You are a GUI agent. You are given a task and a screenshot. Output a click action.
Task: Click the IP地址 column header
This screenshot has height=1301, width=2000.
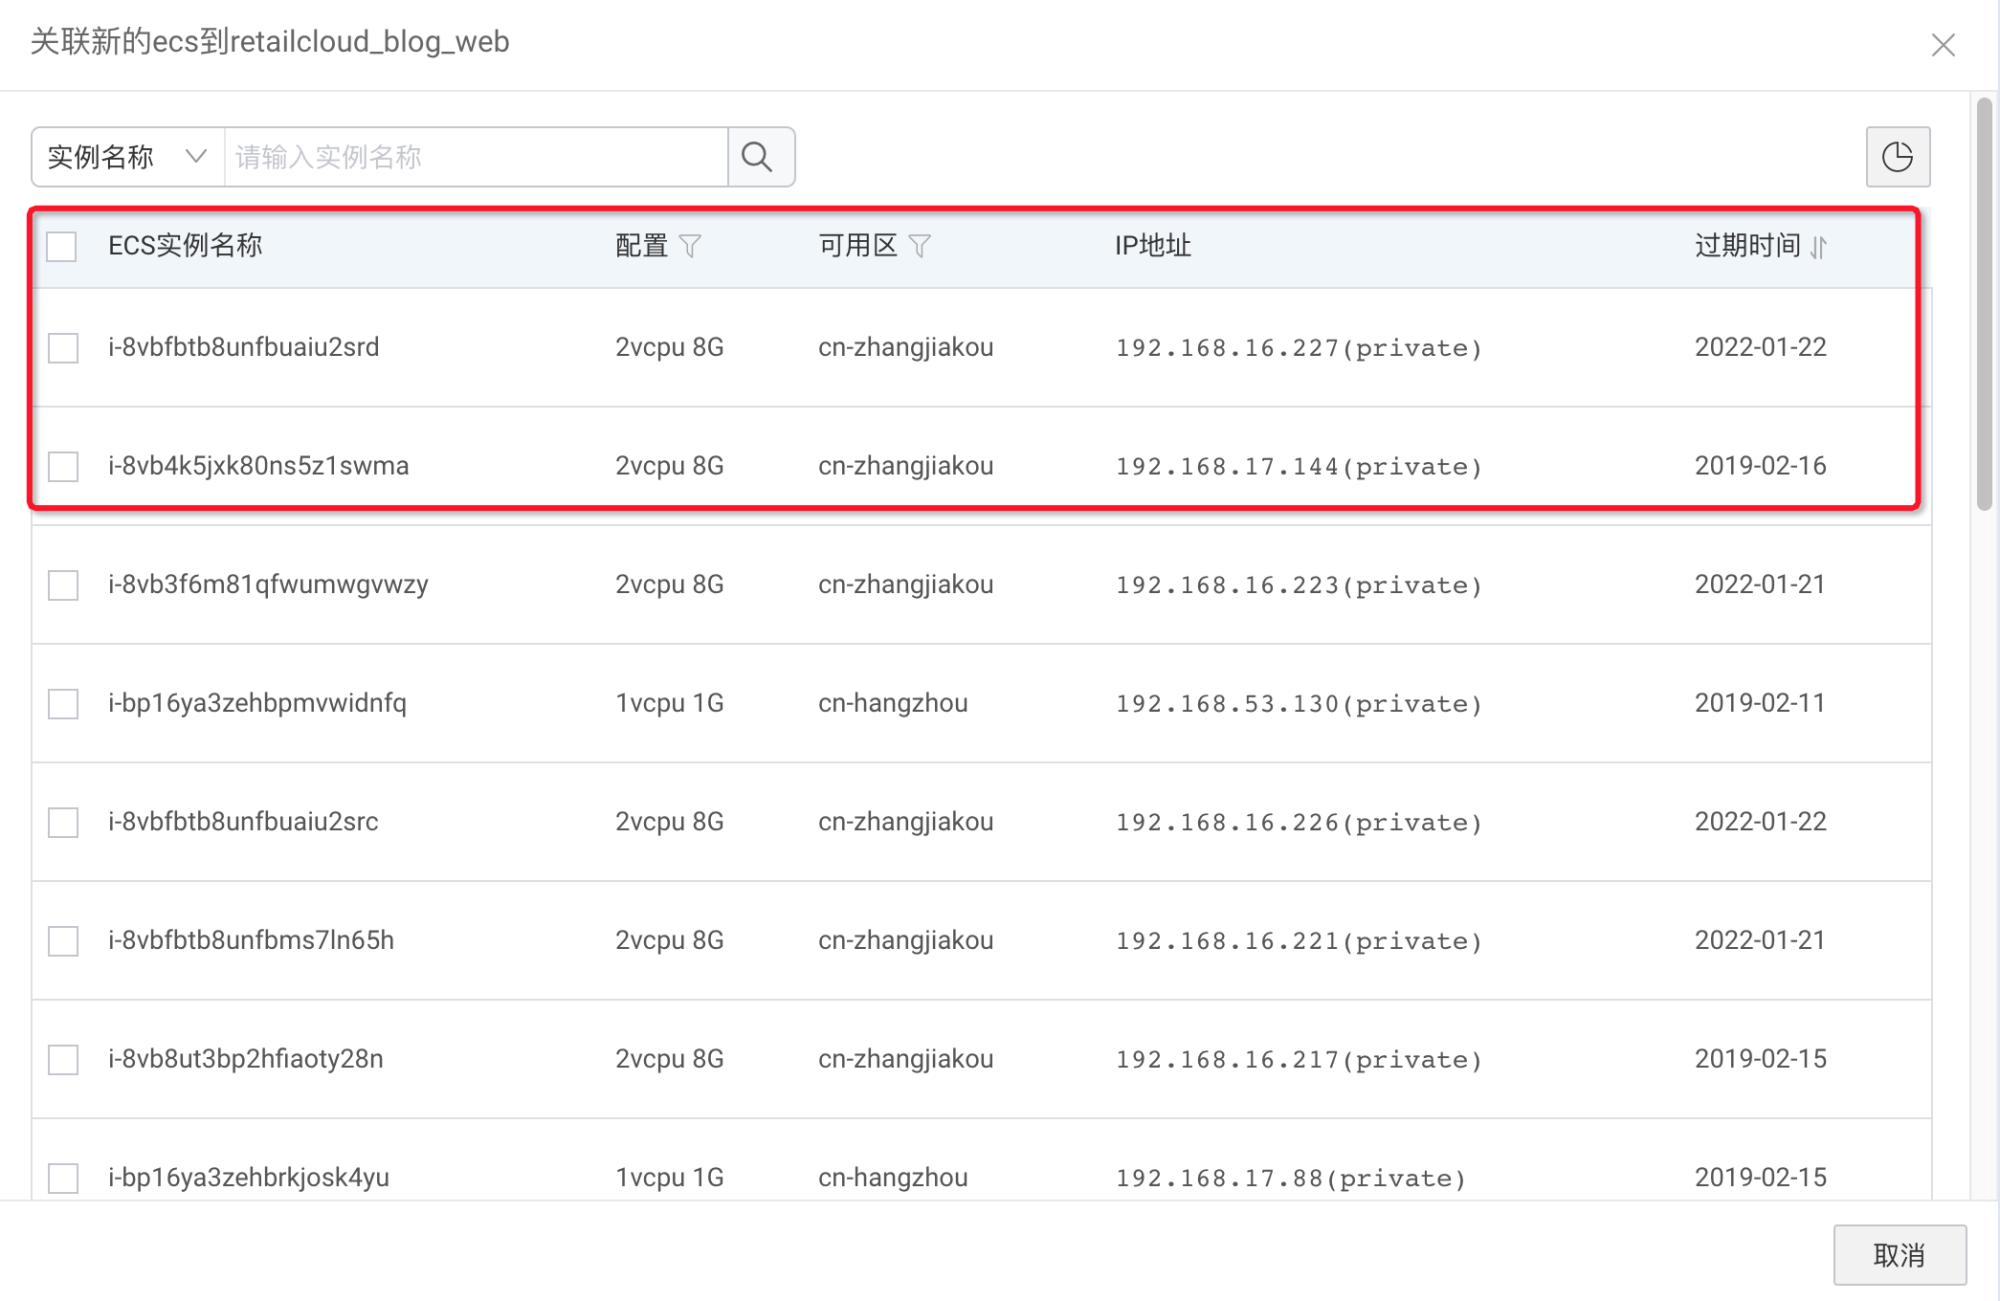(x=1153, y=245)
